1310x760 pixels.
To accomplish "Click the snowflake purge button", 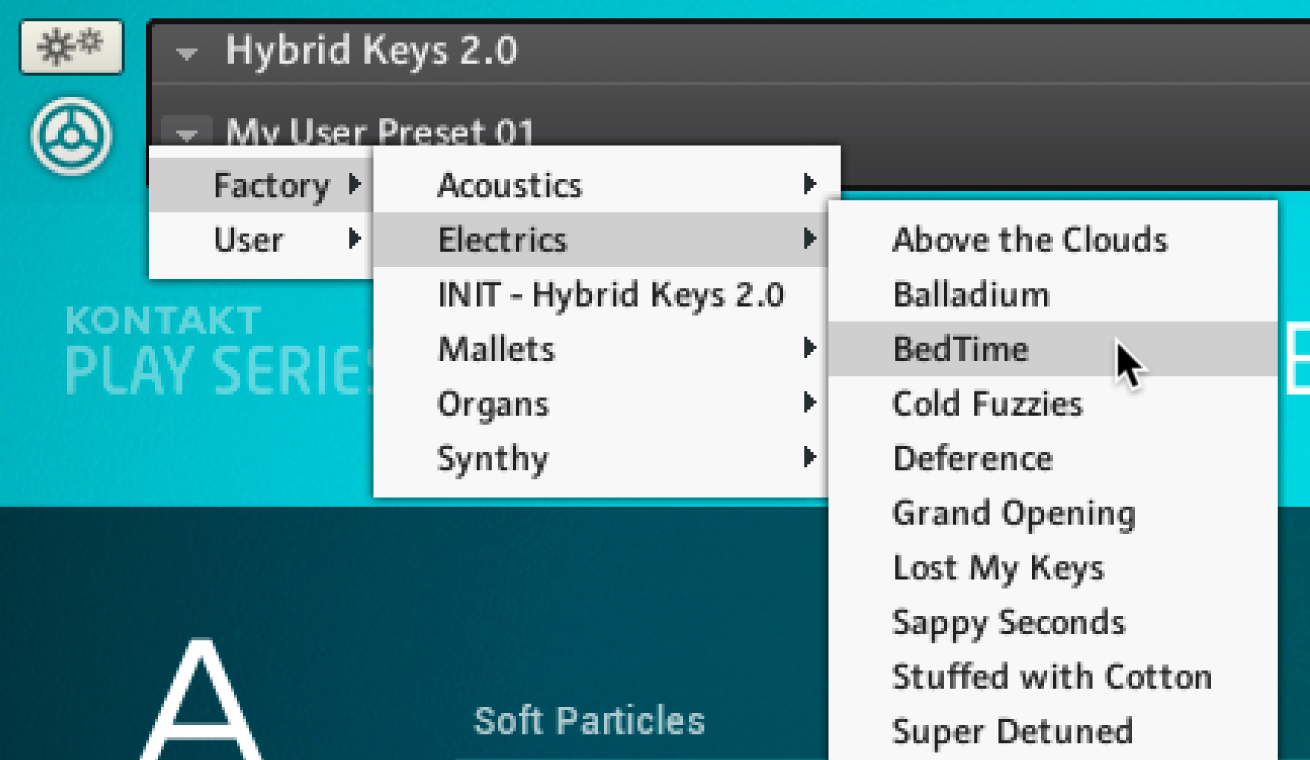I will pos(71,48).
